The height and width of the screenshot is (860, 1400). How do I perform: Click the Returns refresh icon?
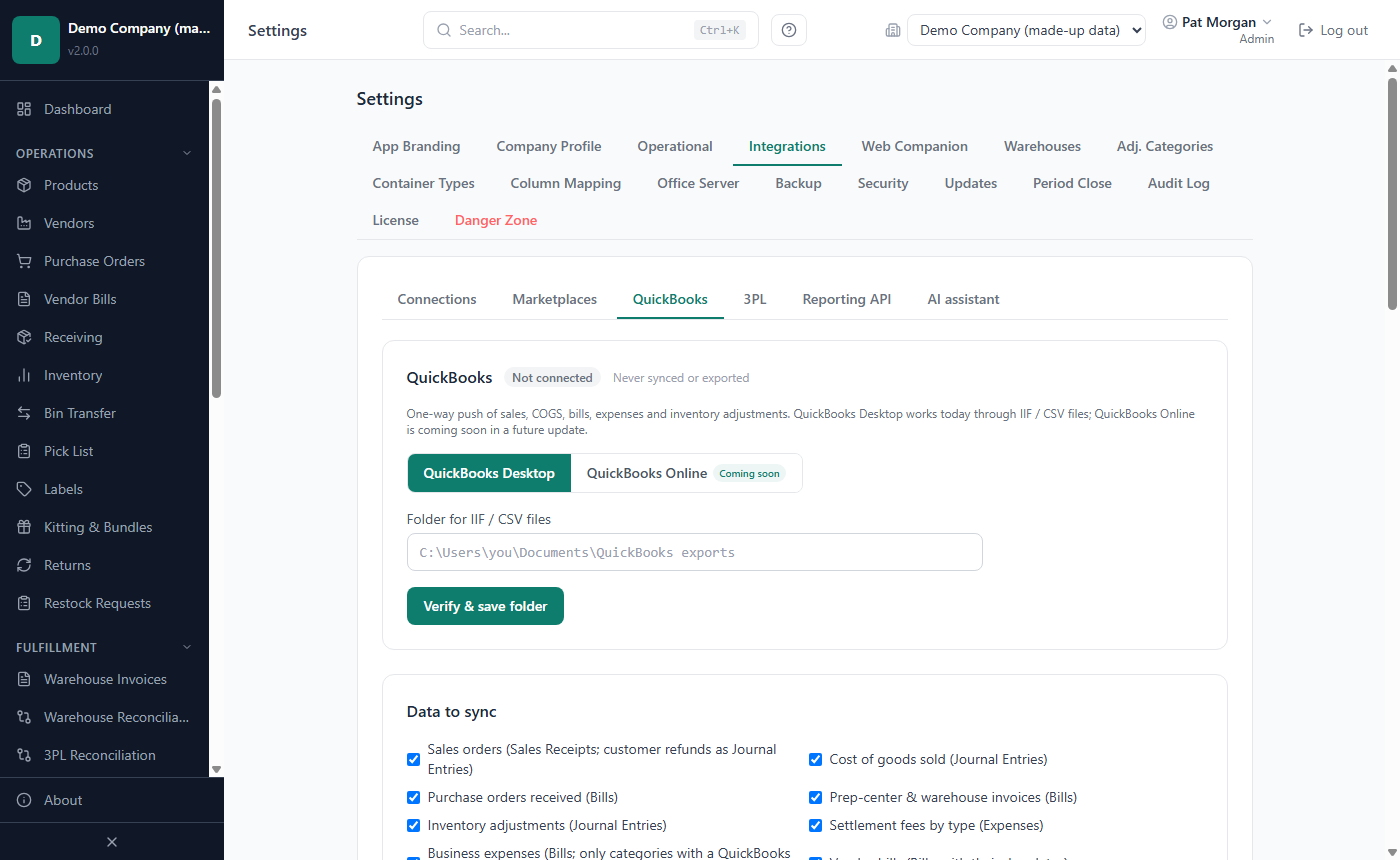click(x=24, y=565)
